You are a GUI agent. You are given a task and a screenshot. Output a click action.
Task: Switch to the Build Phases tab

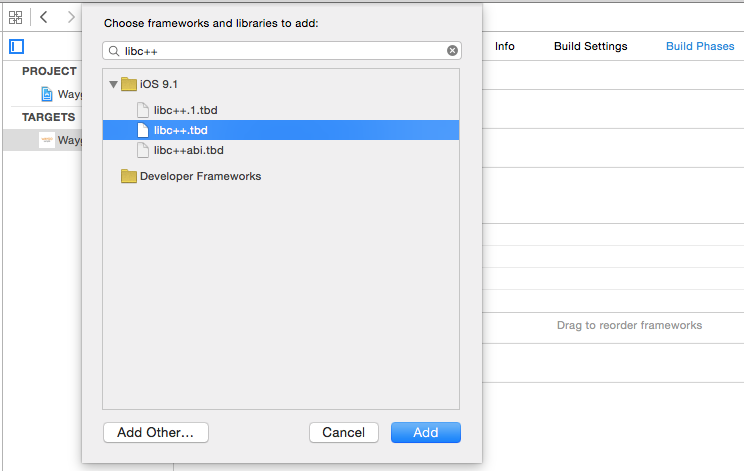click(x=700, y=46)
